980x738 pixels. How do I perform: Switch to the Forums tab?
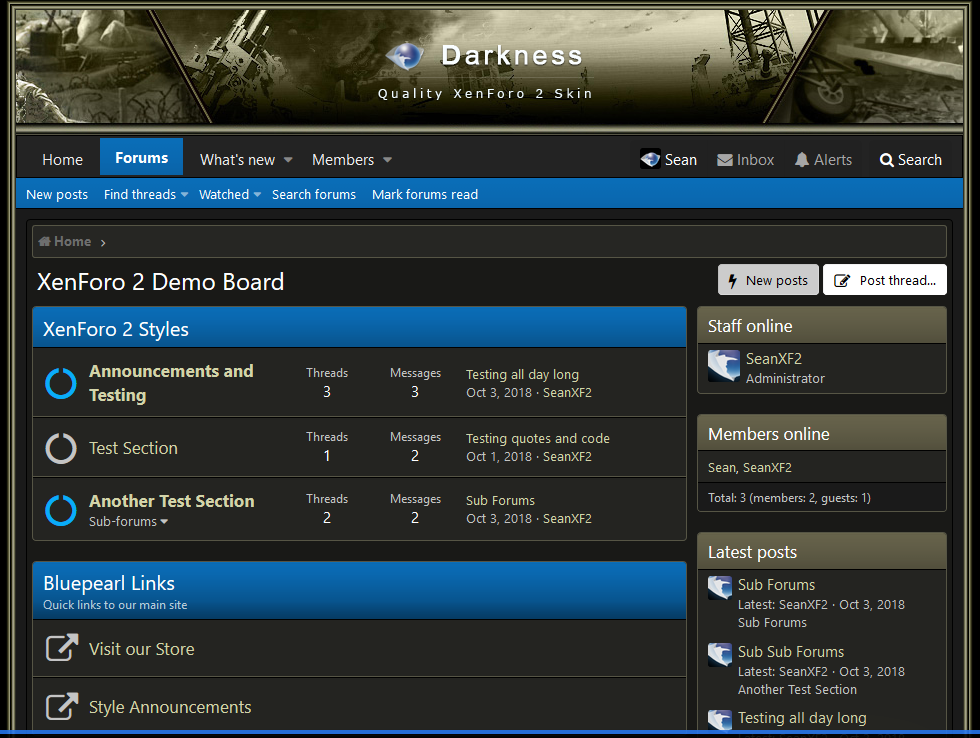coord(141,158)
